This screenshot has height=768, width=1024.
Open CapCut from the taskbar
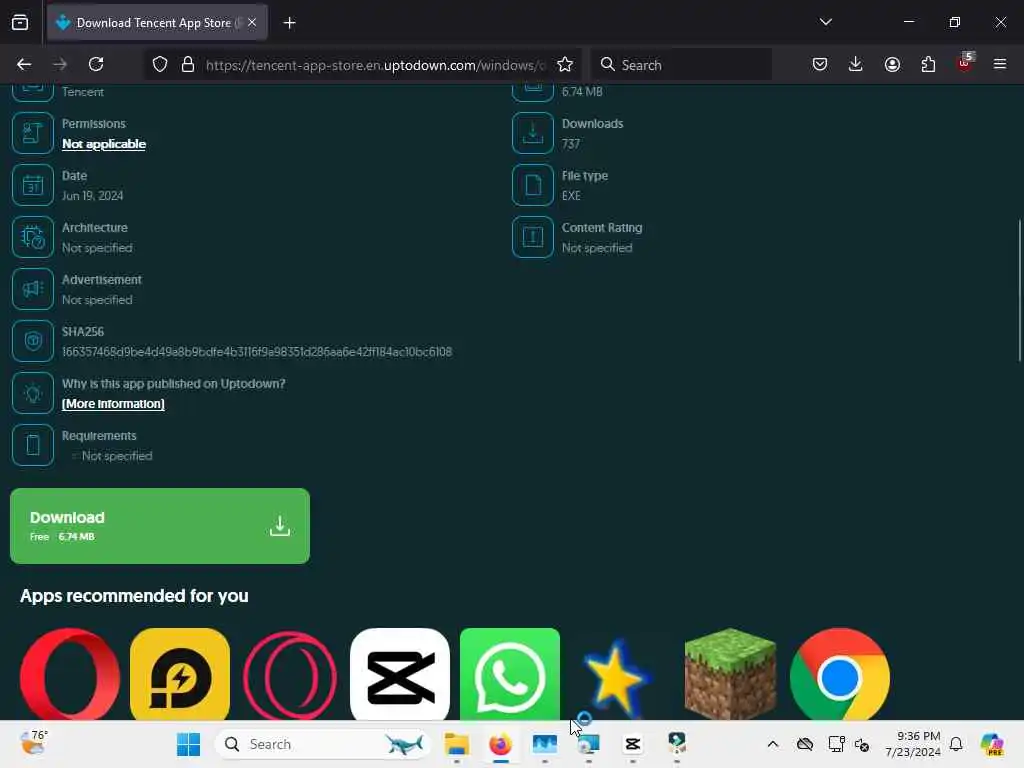(632, 744)
